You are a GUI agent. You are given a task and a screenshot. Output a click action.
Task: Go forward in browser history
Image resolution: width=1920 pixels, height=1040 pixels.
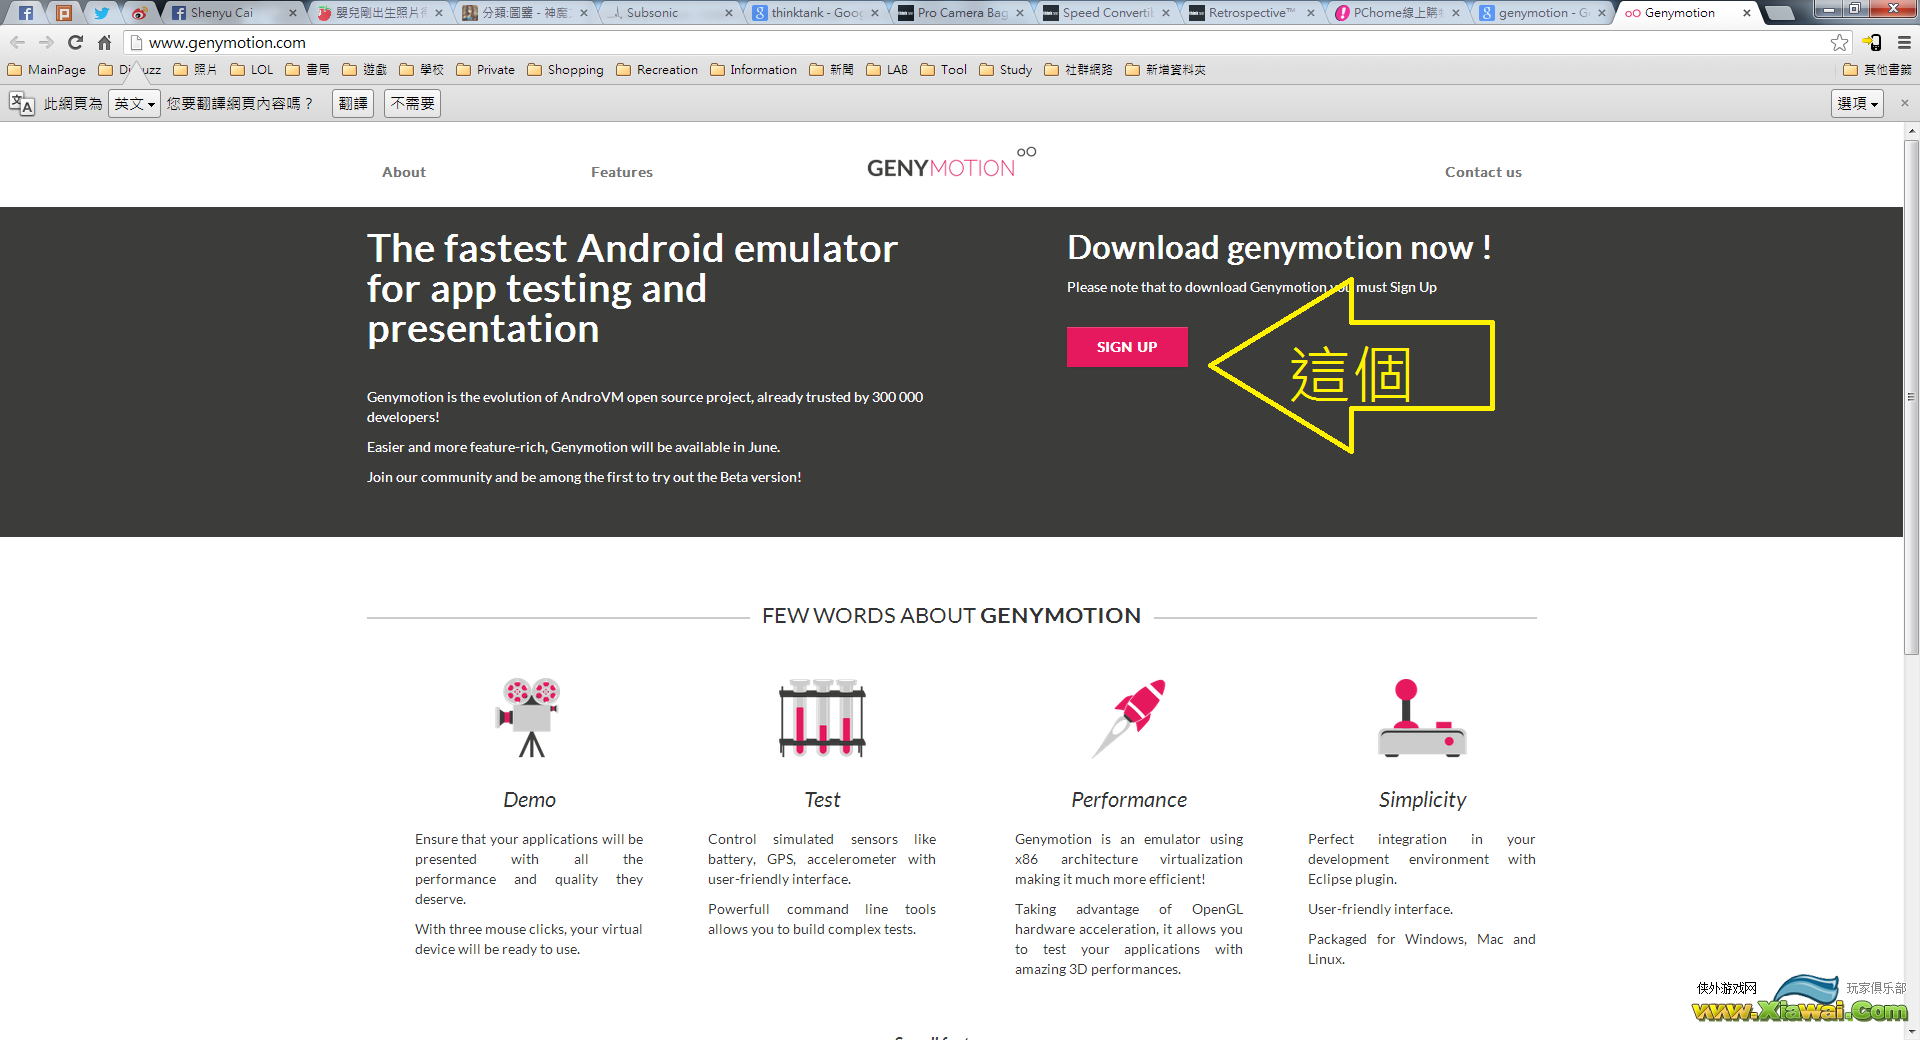[46, 42]
